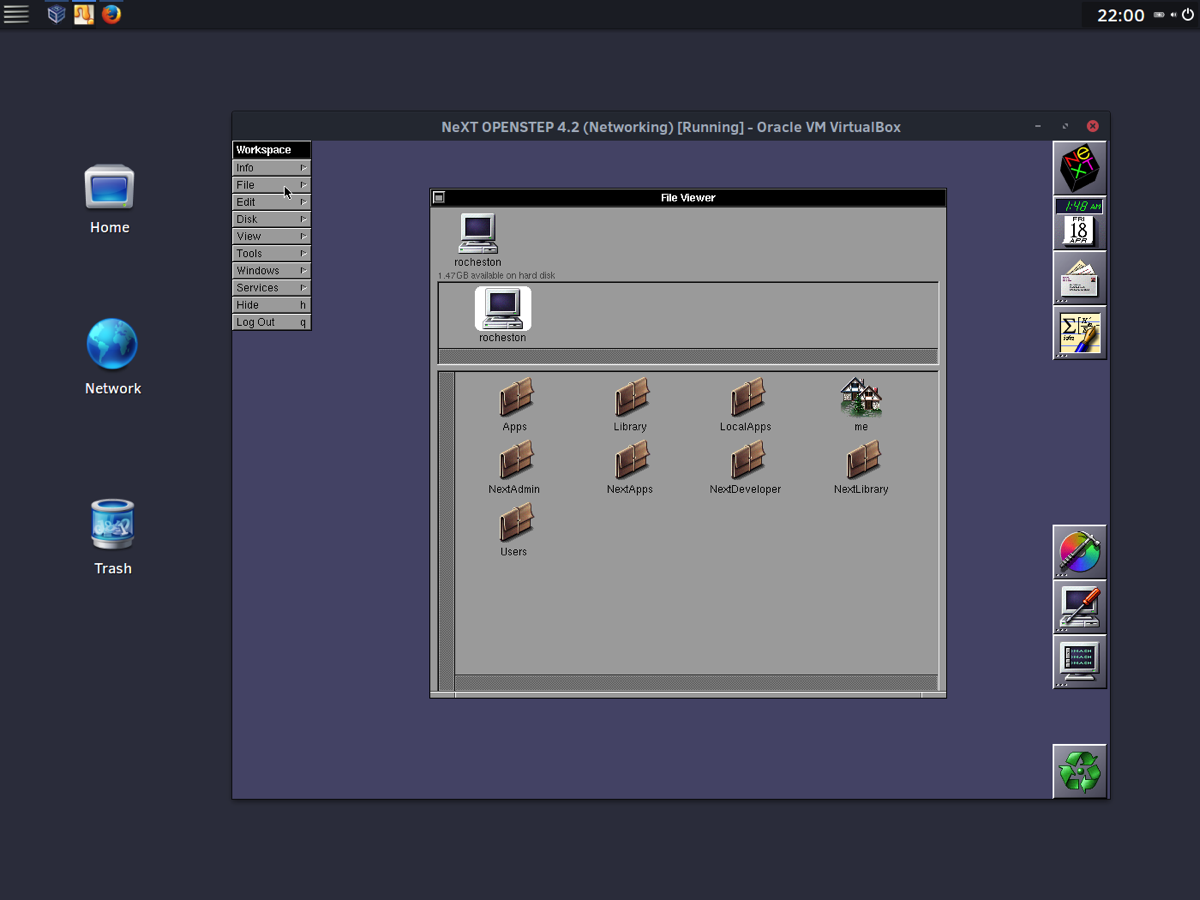Click the '1.47GB available on hard disk' text
Screen dimensions: 1200x900
pyautogui.click(x=497, y=275)
